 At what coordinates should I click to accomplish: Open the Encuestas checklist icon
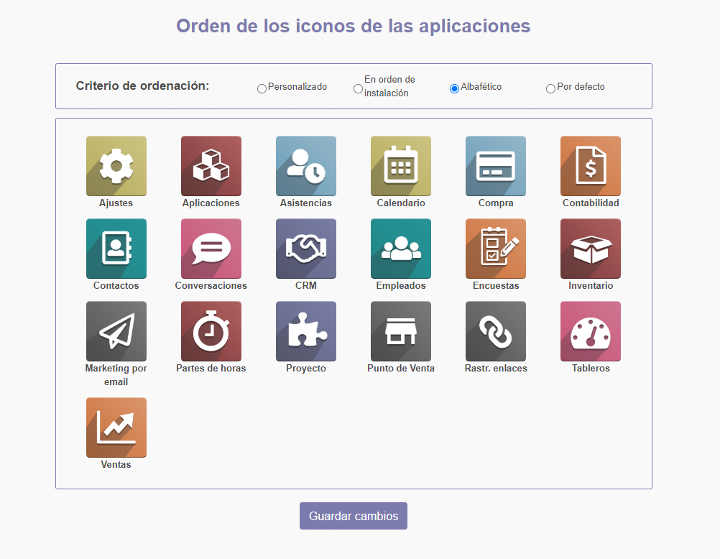coord(495,248)
